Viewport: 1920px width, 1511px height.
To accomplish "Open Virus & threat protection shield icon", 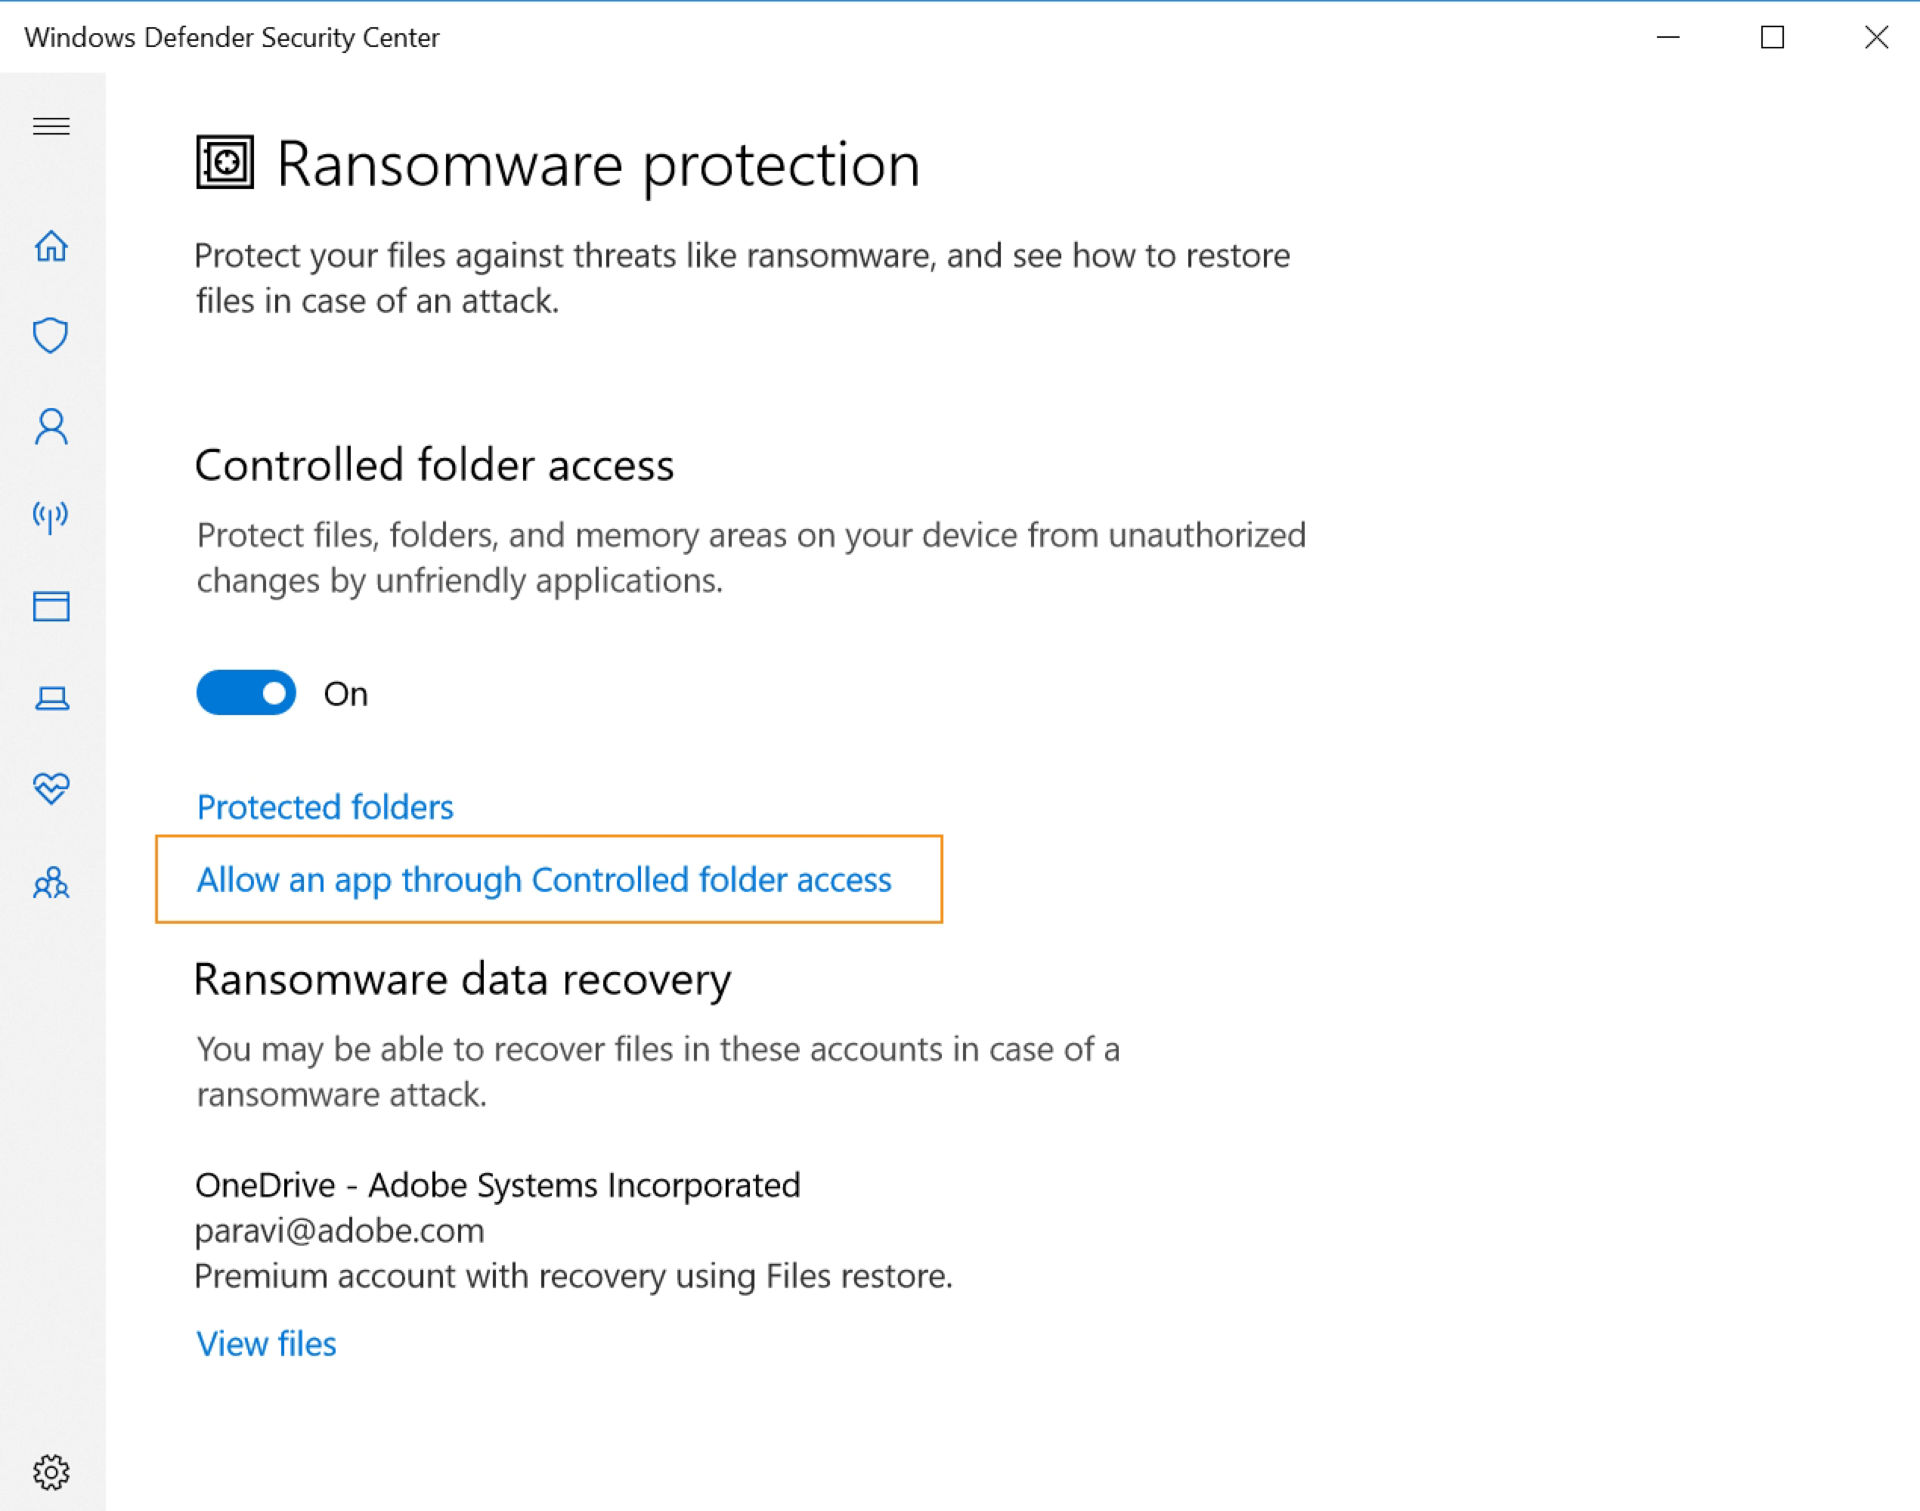I will pos(51,336).
